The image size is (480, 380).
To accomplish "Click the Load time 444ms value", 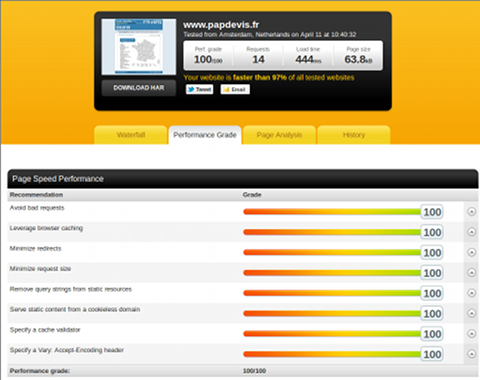I will (308, 59).
